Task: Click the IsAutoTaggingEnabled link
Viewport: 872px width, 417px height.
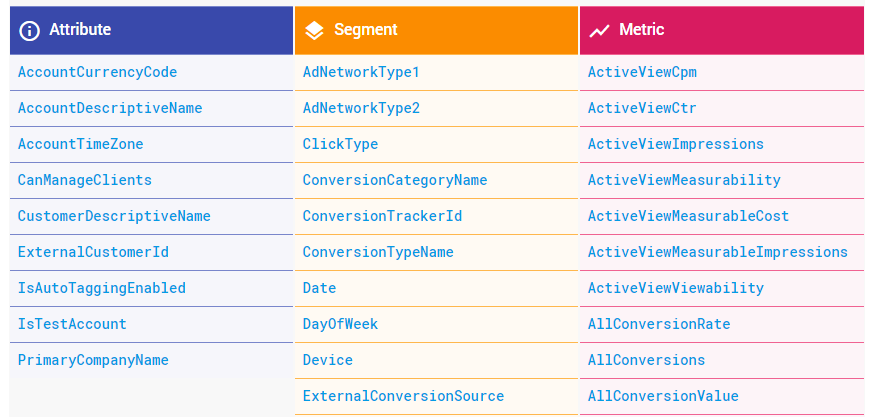Action: point(102,288)
